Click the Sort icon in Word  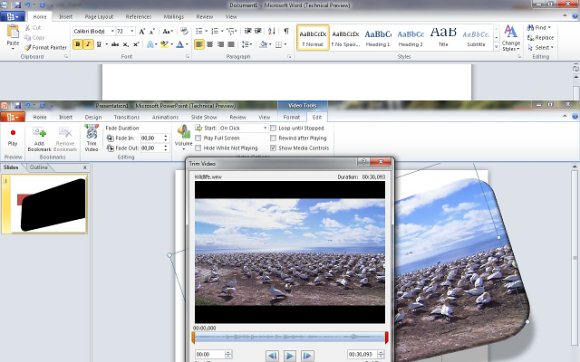coord(272,31)
